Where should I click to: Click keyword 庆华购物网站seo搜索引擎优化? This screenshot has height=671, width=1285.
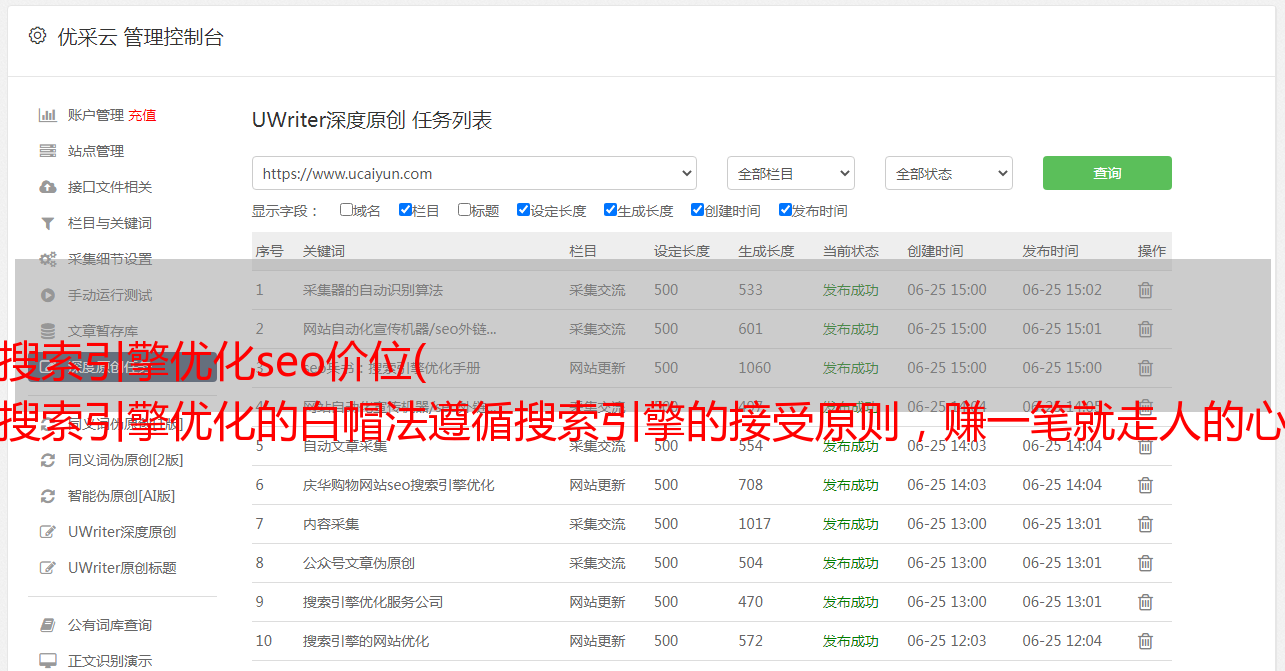coord(399,485)
